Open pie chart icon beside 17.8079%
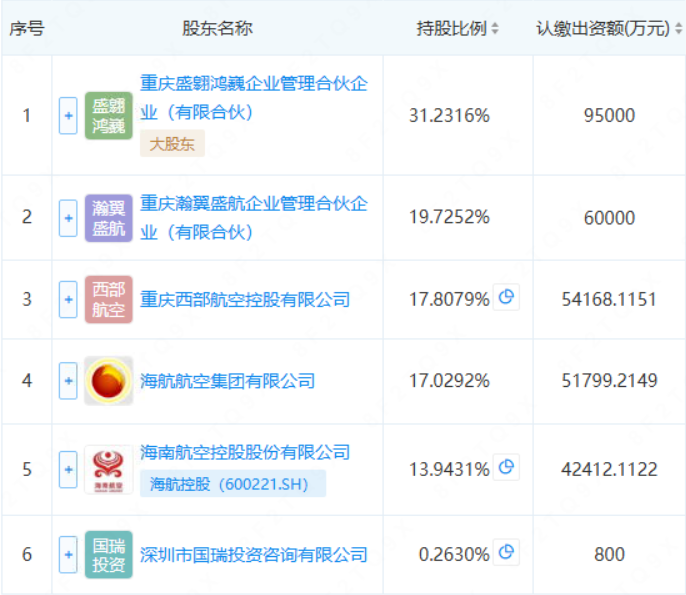 coord(507,297)
